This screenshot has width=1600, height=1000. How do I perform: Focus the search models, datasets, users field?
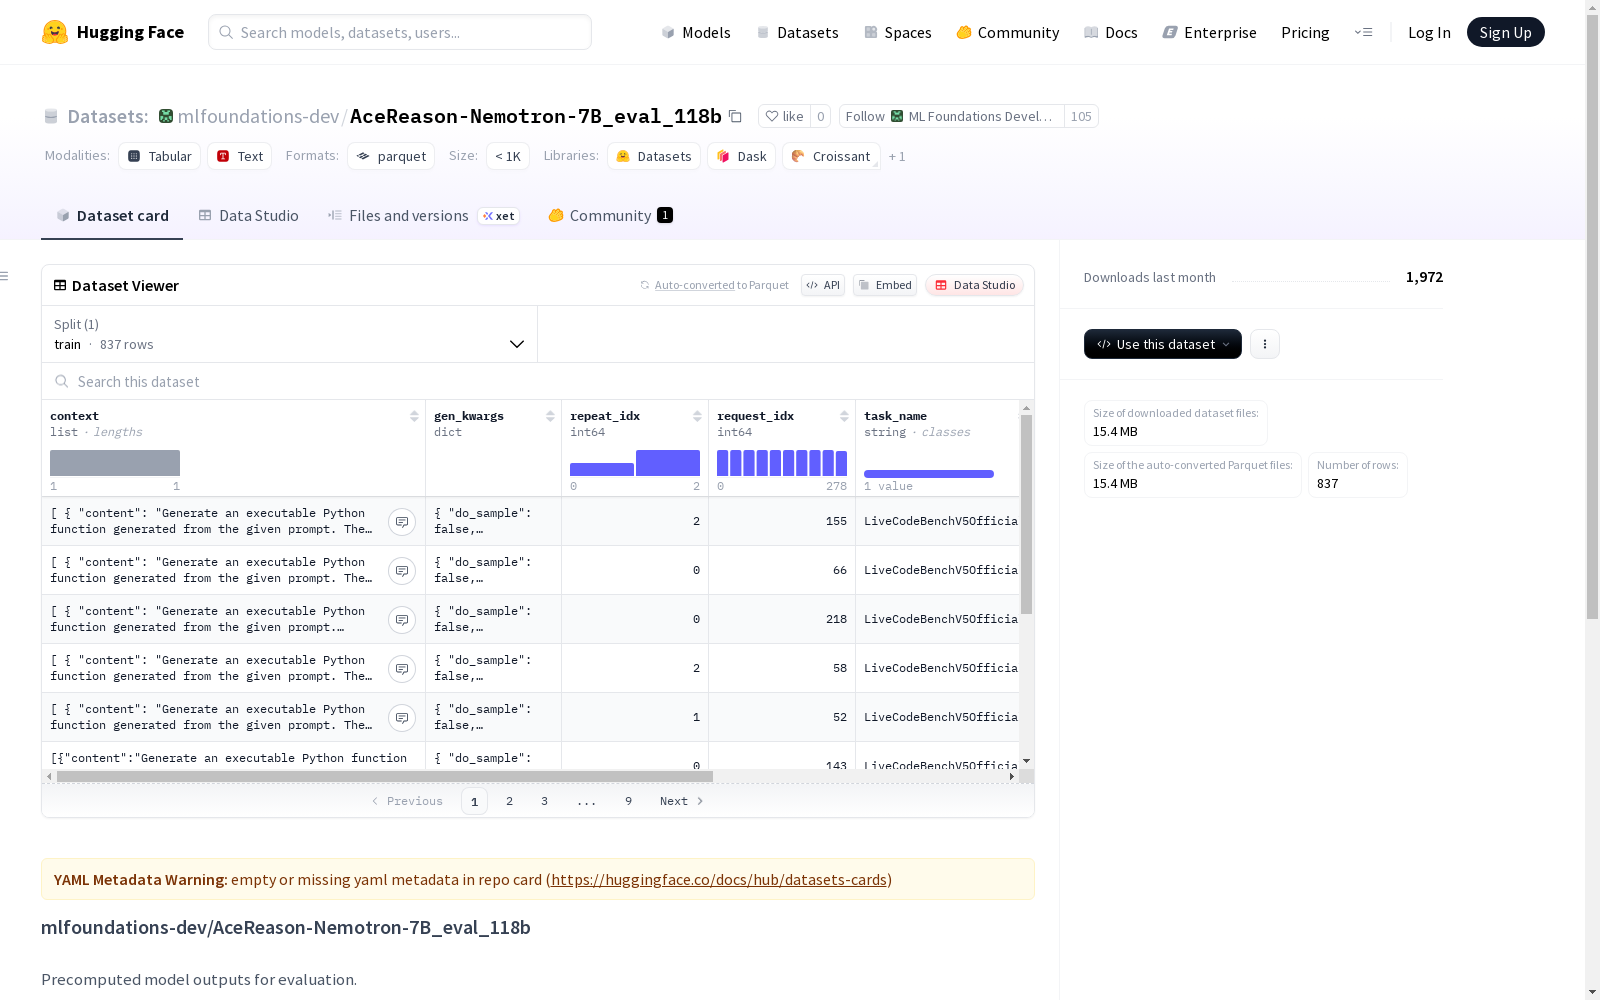click(400, 32)
